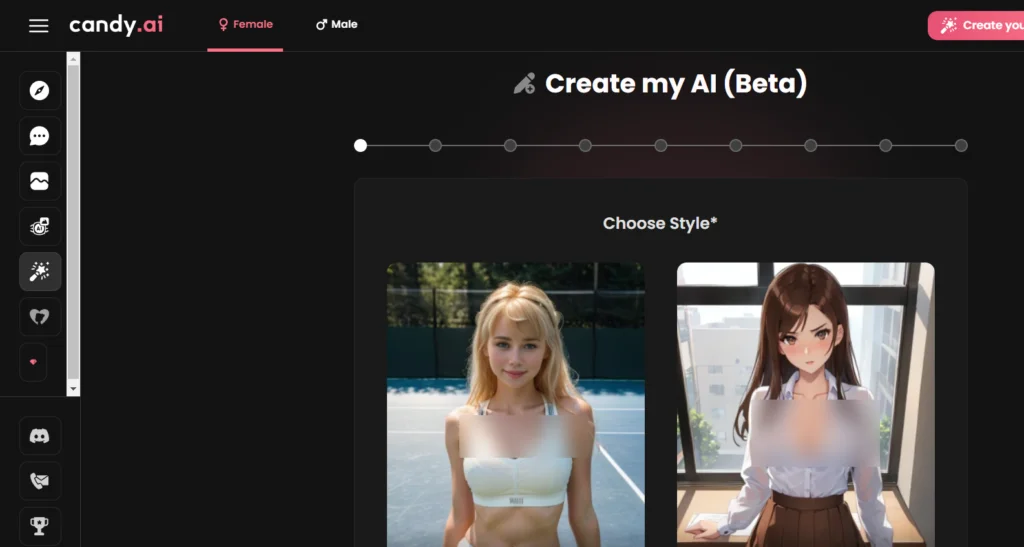Screen dimensions: 1024x547
Task: Open the Gallery picture icon
Action: (40, 181)
